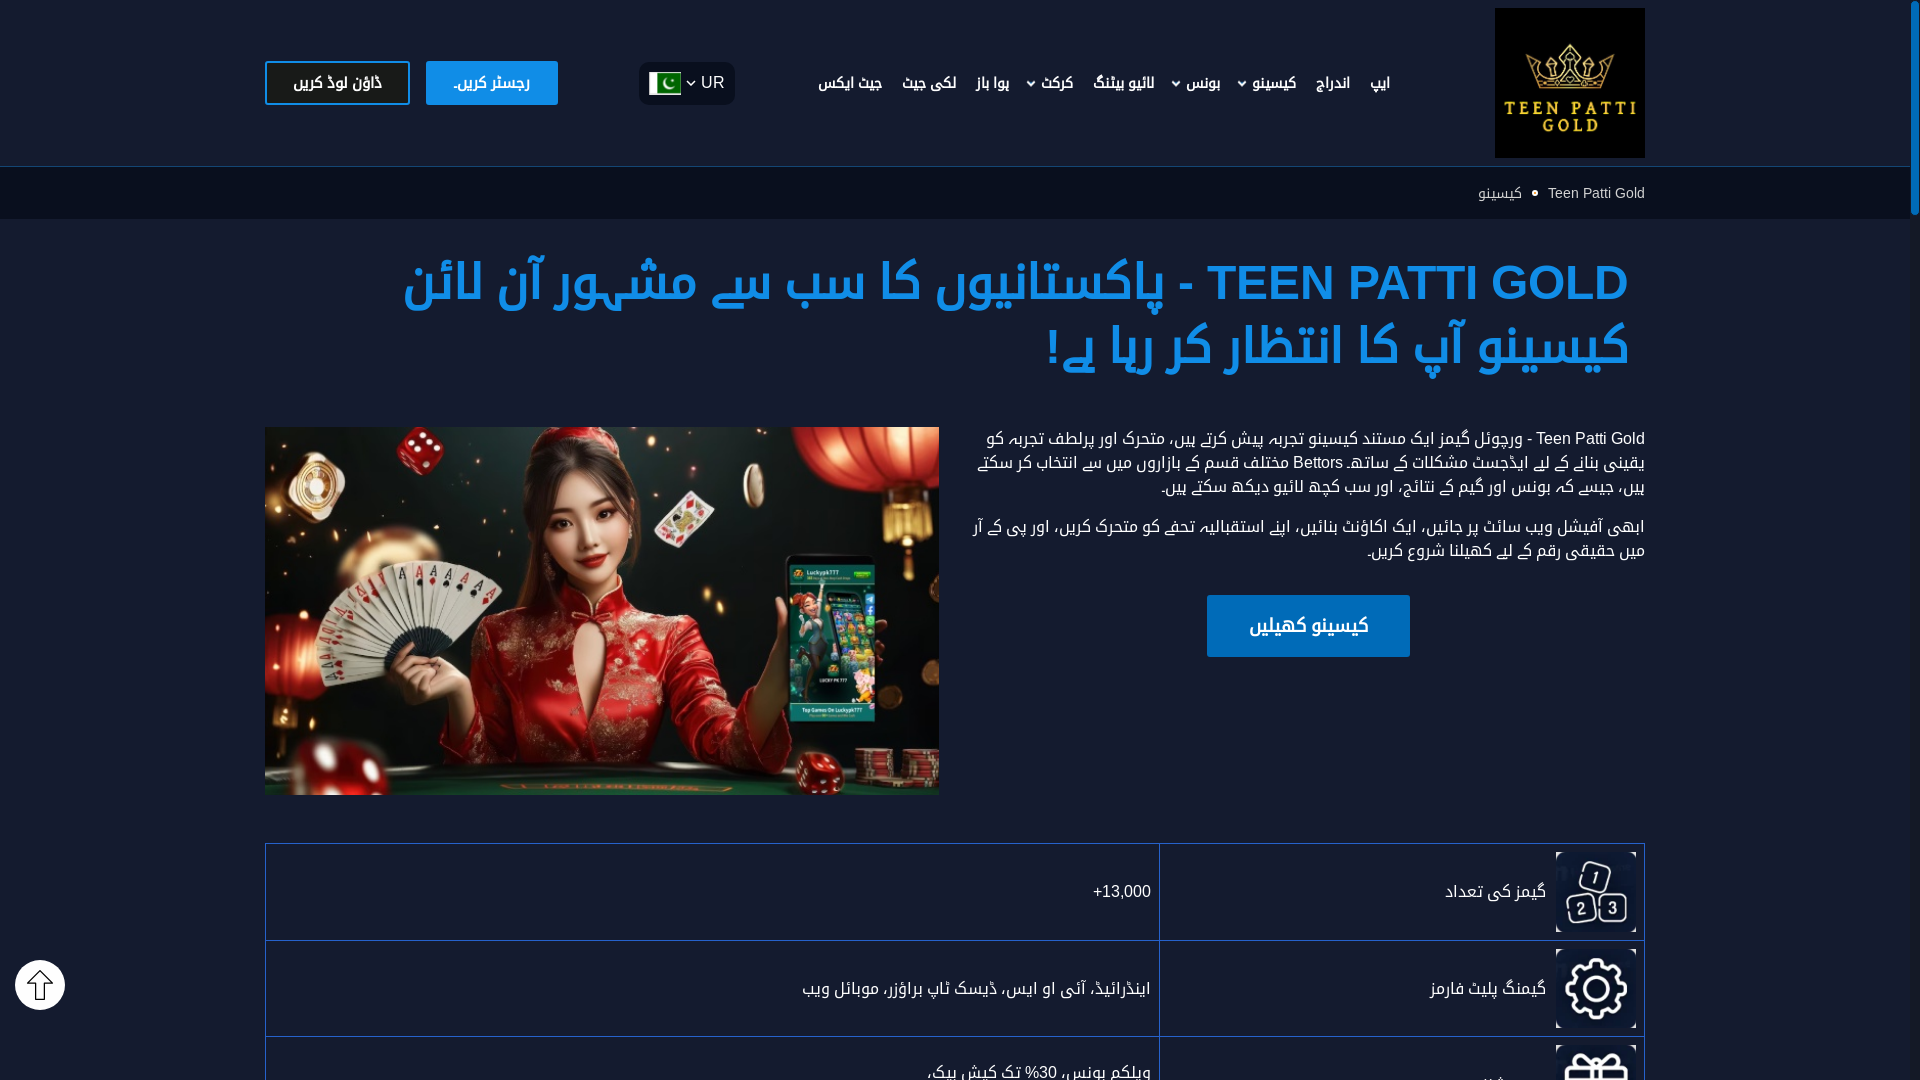Open the UR language dropdown
Screen dimensions: 1920x1080
point(687,83)
